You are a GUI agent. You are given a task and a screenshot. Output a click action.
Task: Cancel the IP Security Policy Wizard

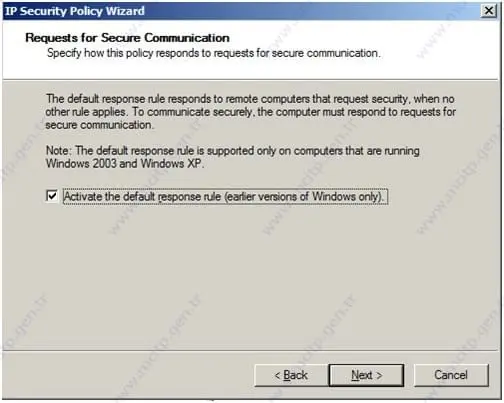coord(451,375)
